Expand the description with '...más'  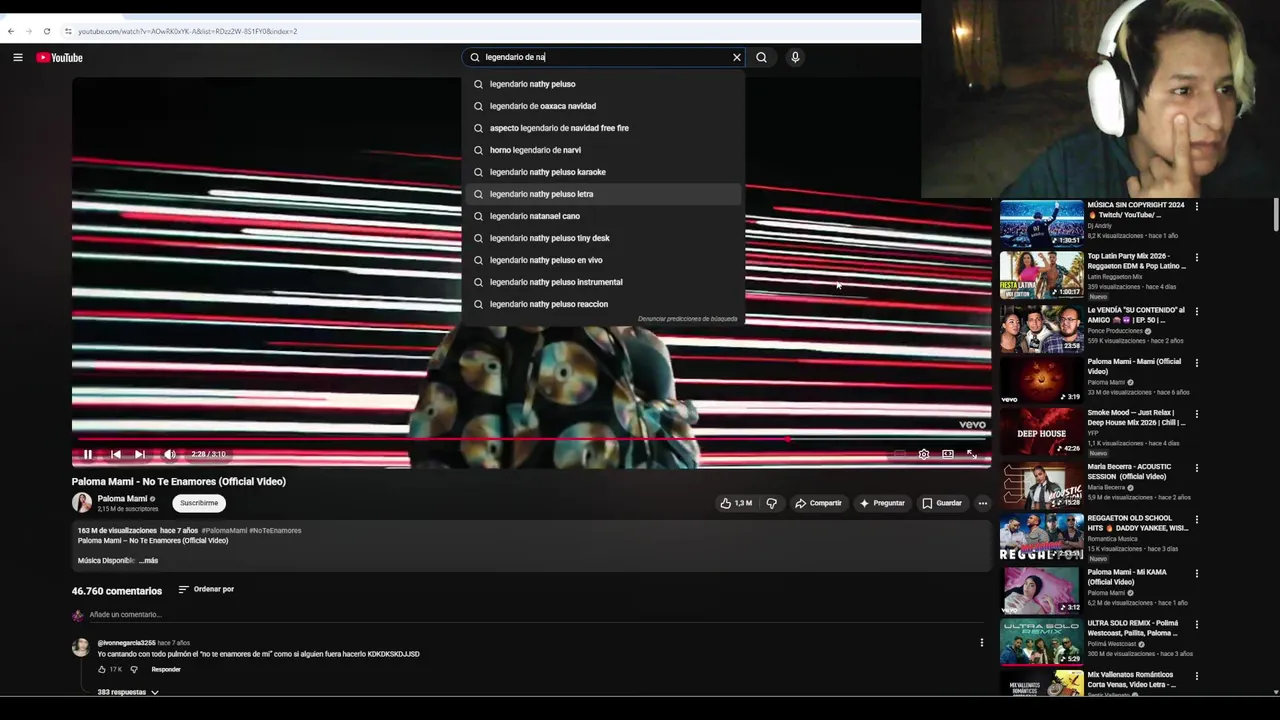pyautogui.click(x=148, y=561)
